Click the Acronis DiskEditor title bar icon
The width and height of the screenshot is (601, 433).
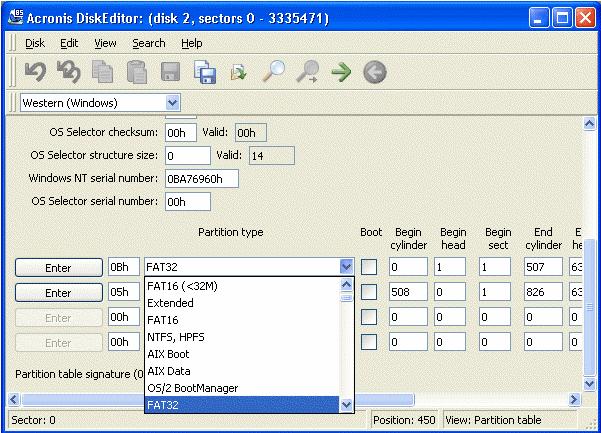pyautogui.click(x=16, y=17)
